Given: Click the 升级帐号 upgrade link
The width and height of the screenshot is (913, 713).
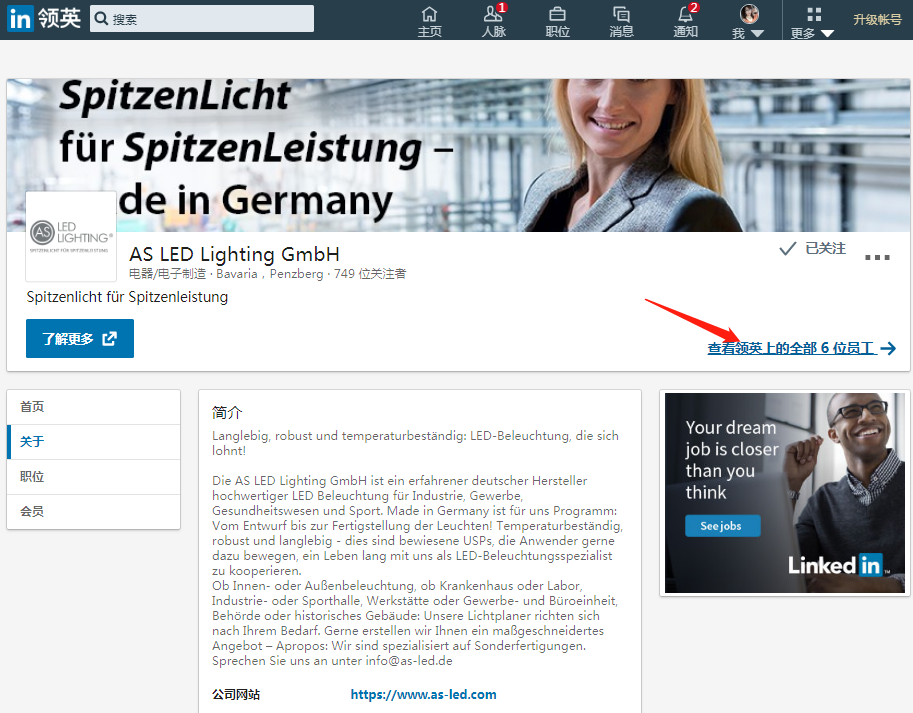Looking at the screenshot, I should (x=877, y=19).
